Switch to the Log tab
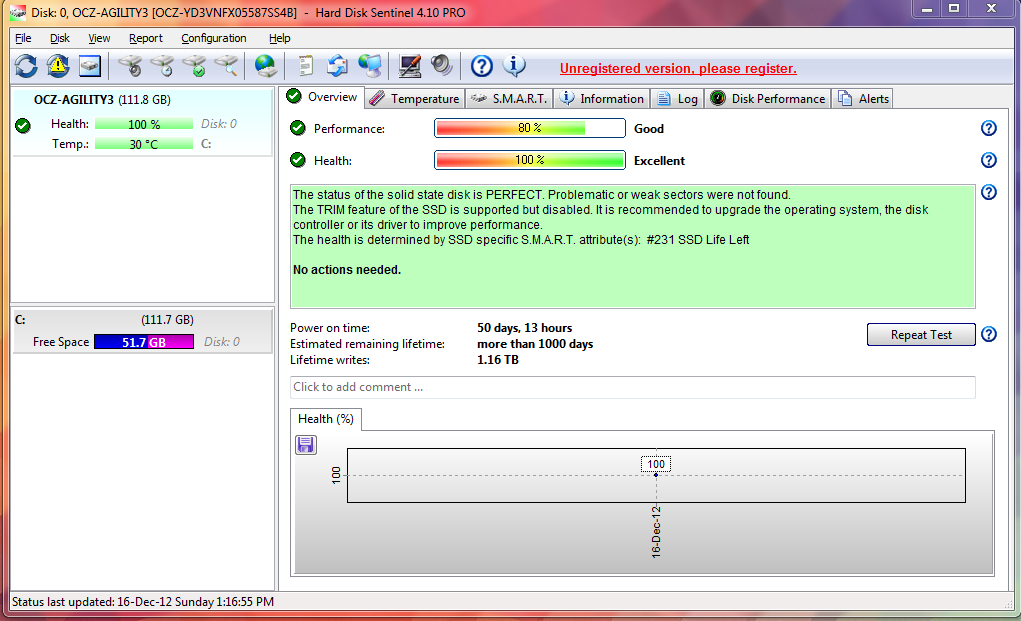The height and width of the screenshot is (621, 1021). (x=677, y=98)
